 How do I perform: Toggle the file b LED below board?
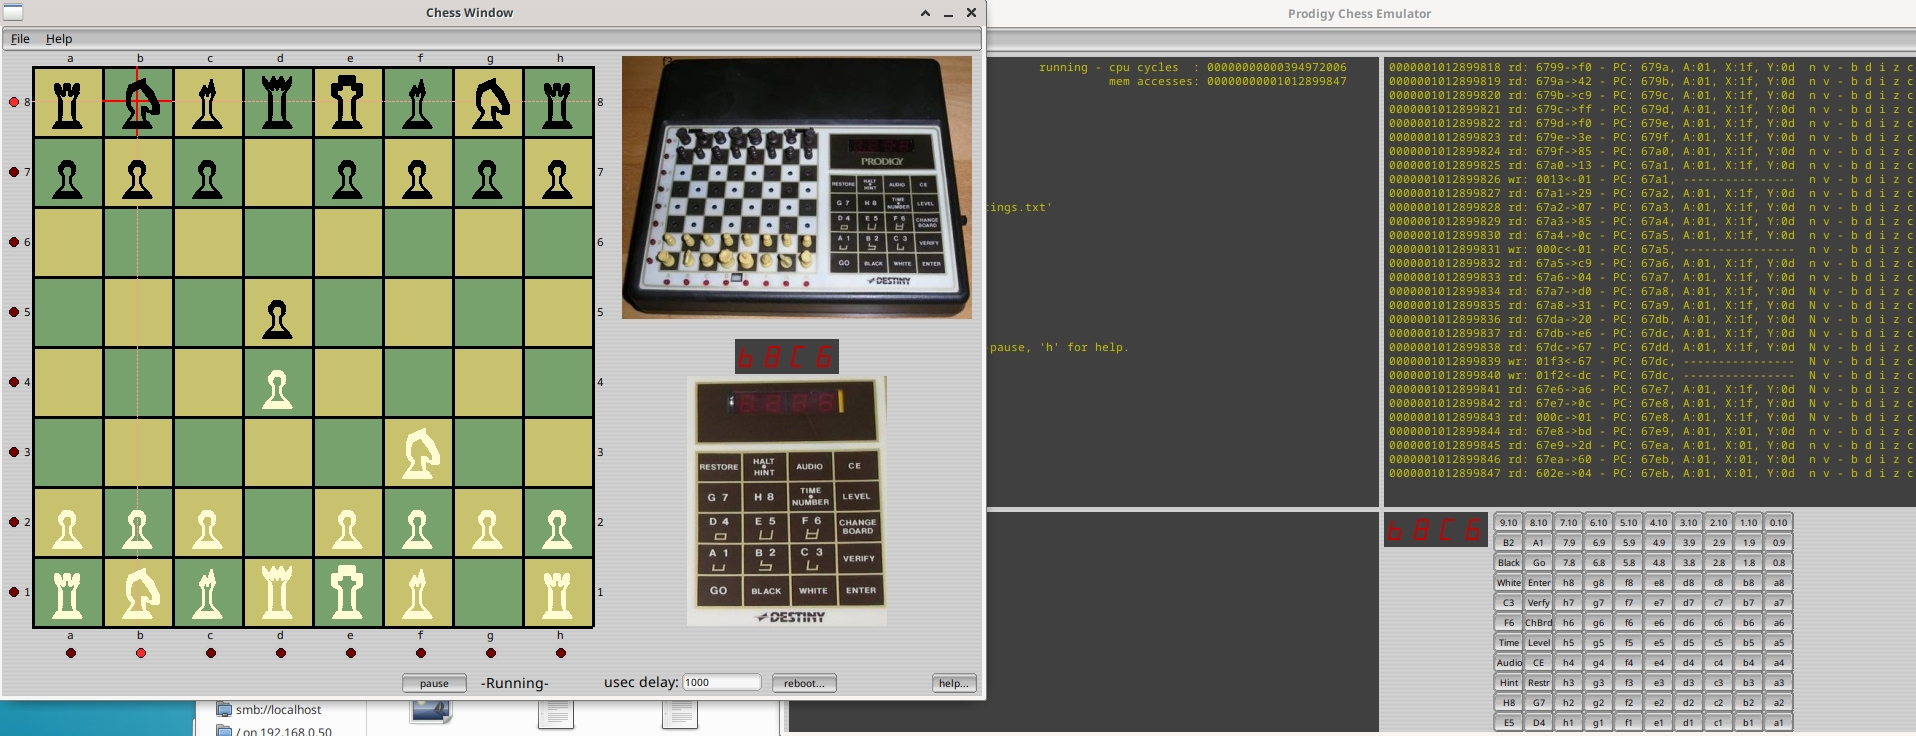coord(141,653)
